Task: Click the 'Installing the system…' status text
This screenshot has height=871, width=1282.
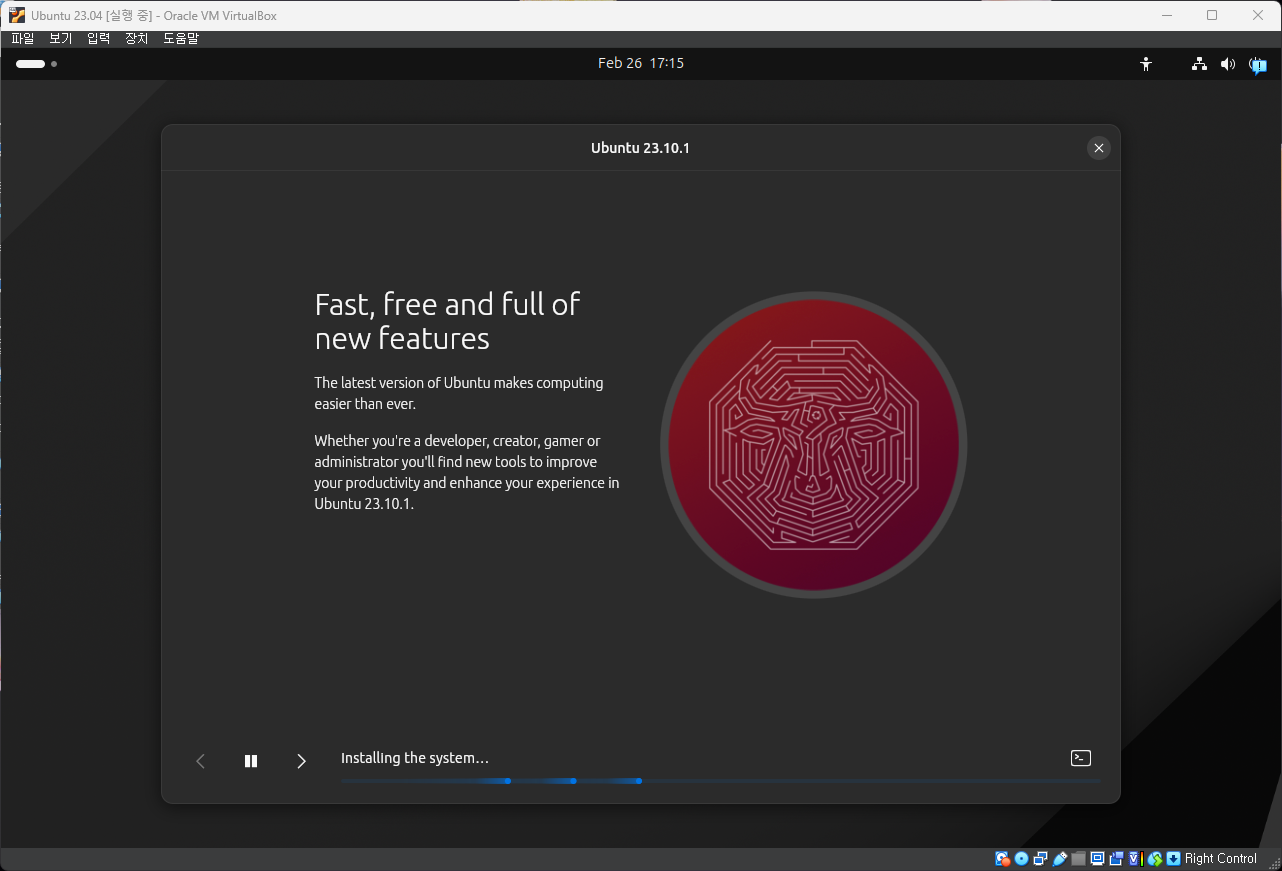Action: 415,758
